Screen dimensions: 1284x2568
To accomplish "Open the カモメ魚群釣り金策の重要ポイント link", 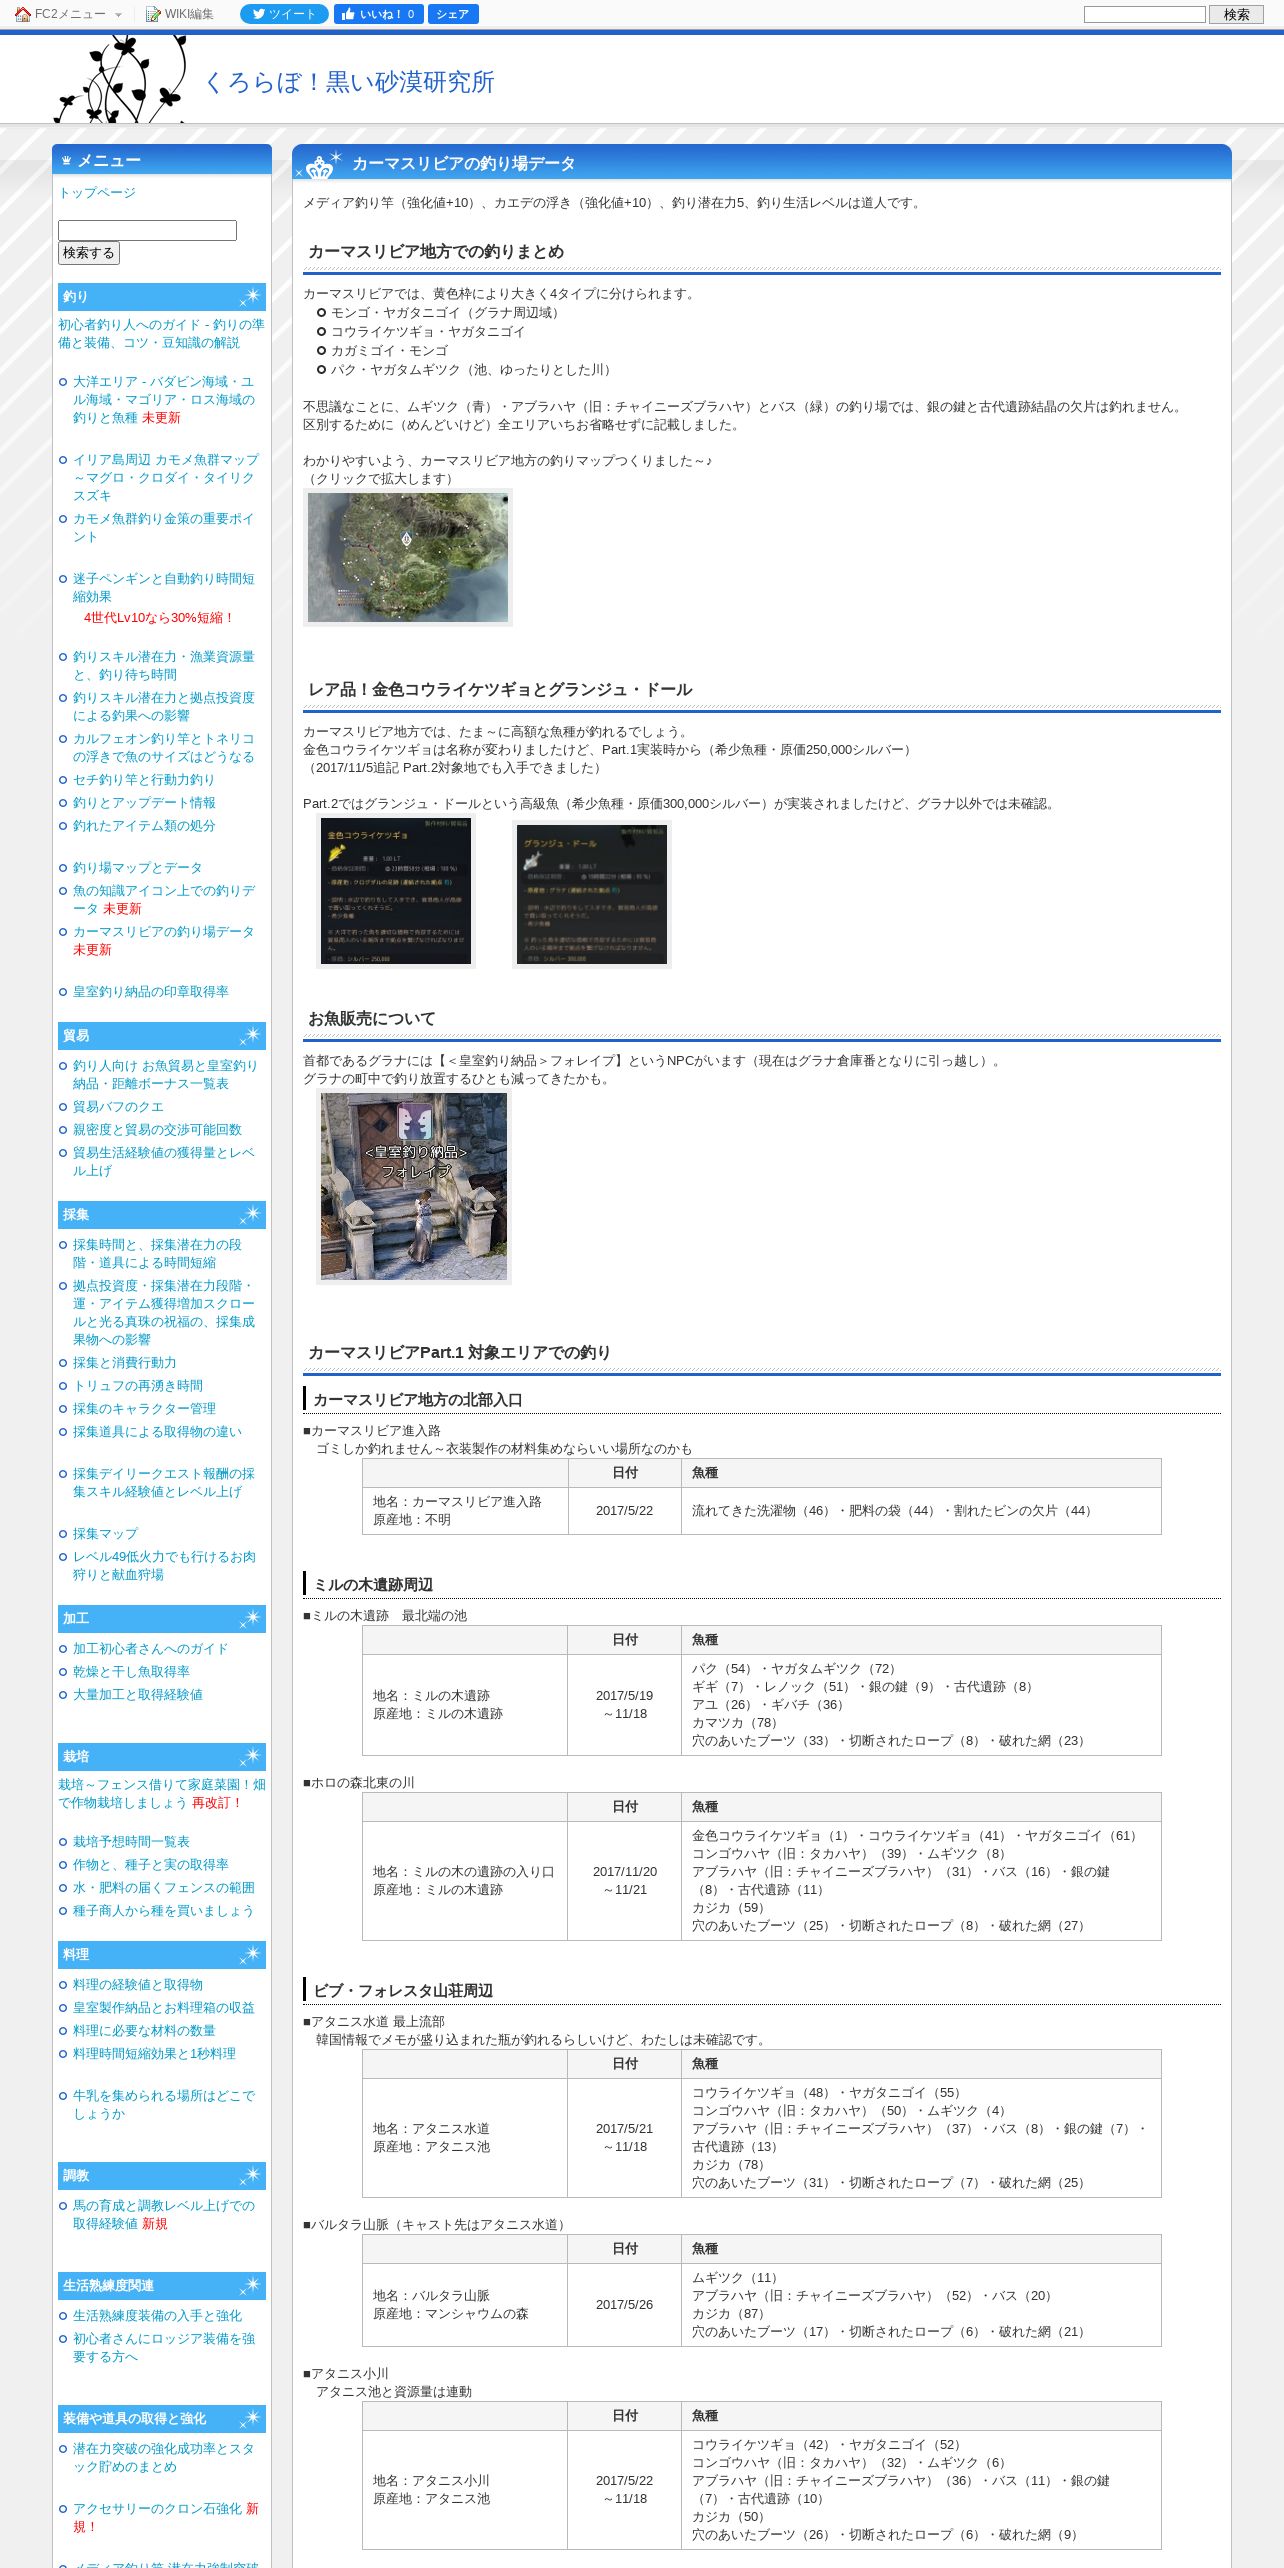I will click(163, 527).
